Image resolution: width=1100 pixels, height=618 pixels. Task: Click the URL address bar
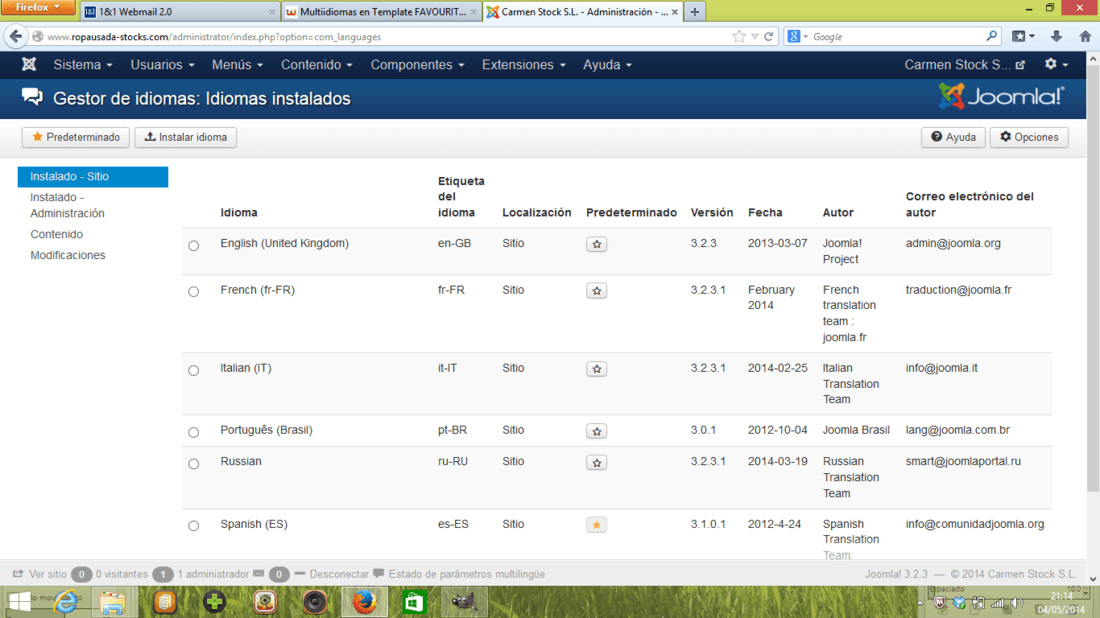click(386, 36)
